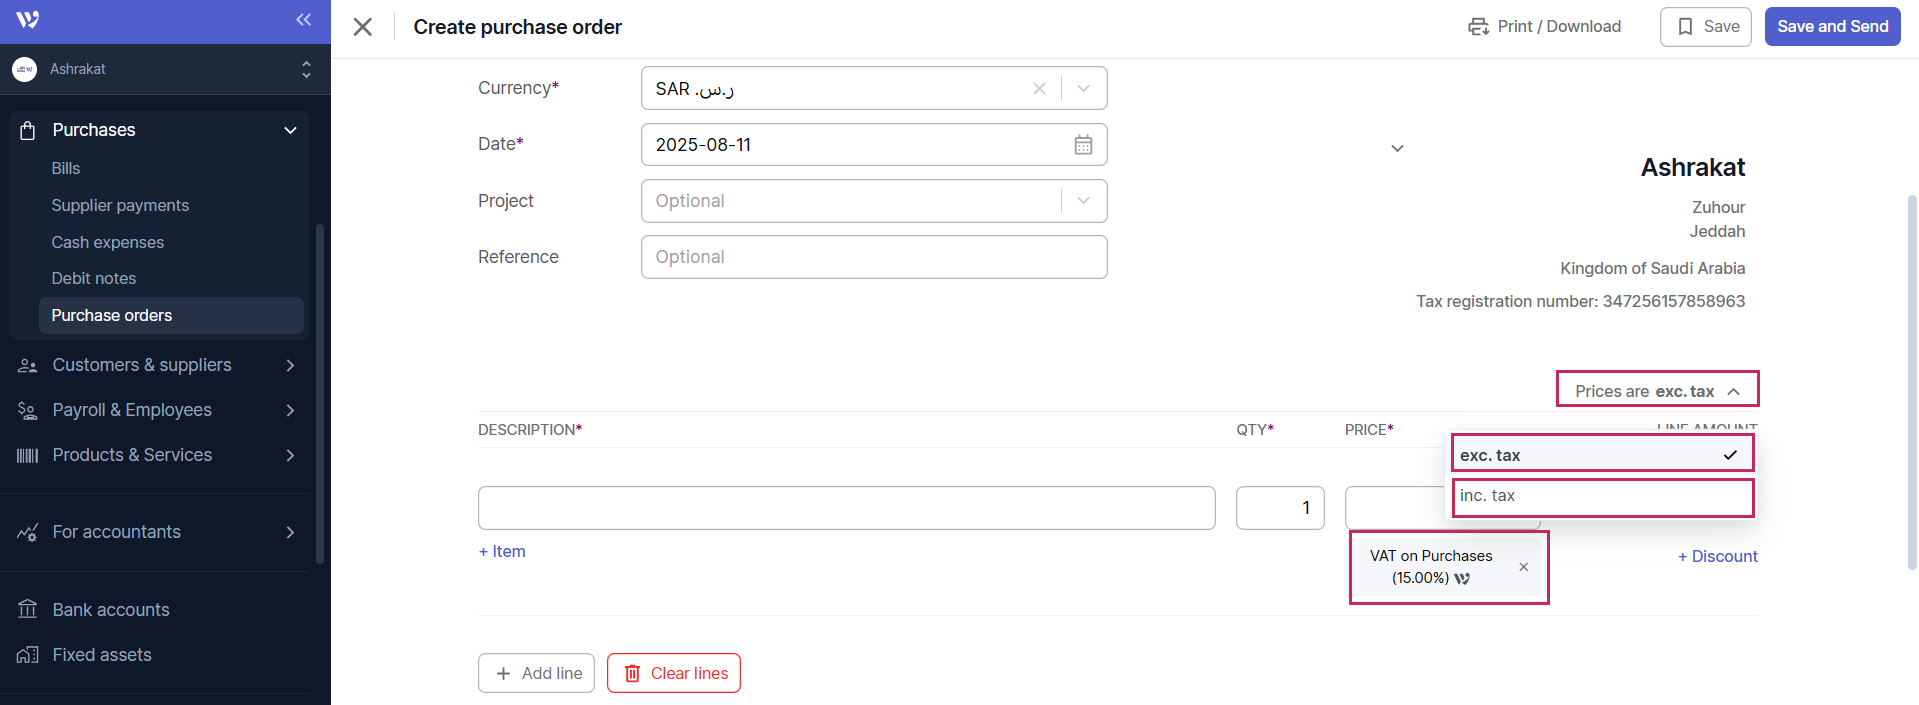
Task: Click the Print / Download printer icon
Action: point(1478,27)
